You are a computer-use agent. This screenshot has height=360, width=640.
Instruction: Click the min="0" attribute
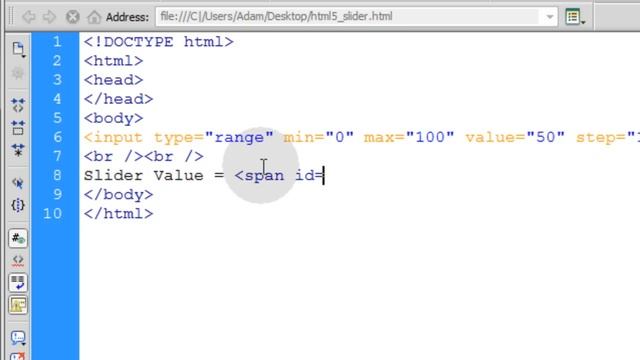[x=319, y=138]
